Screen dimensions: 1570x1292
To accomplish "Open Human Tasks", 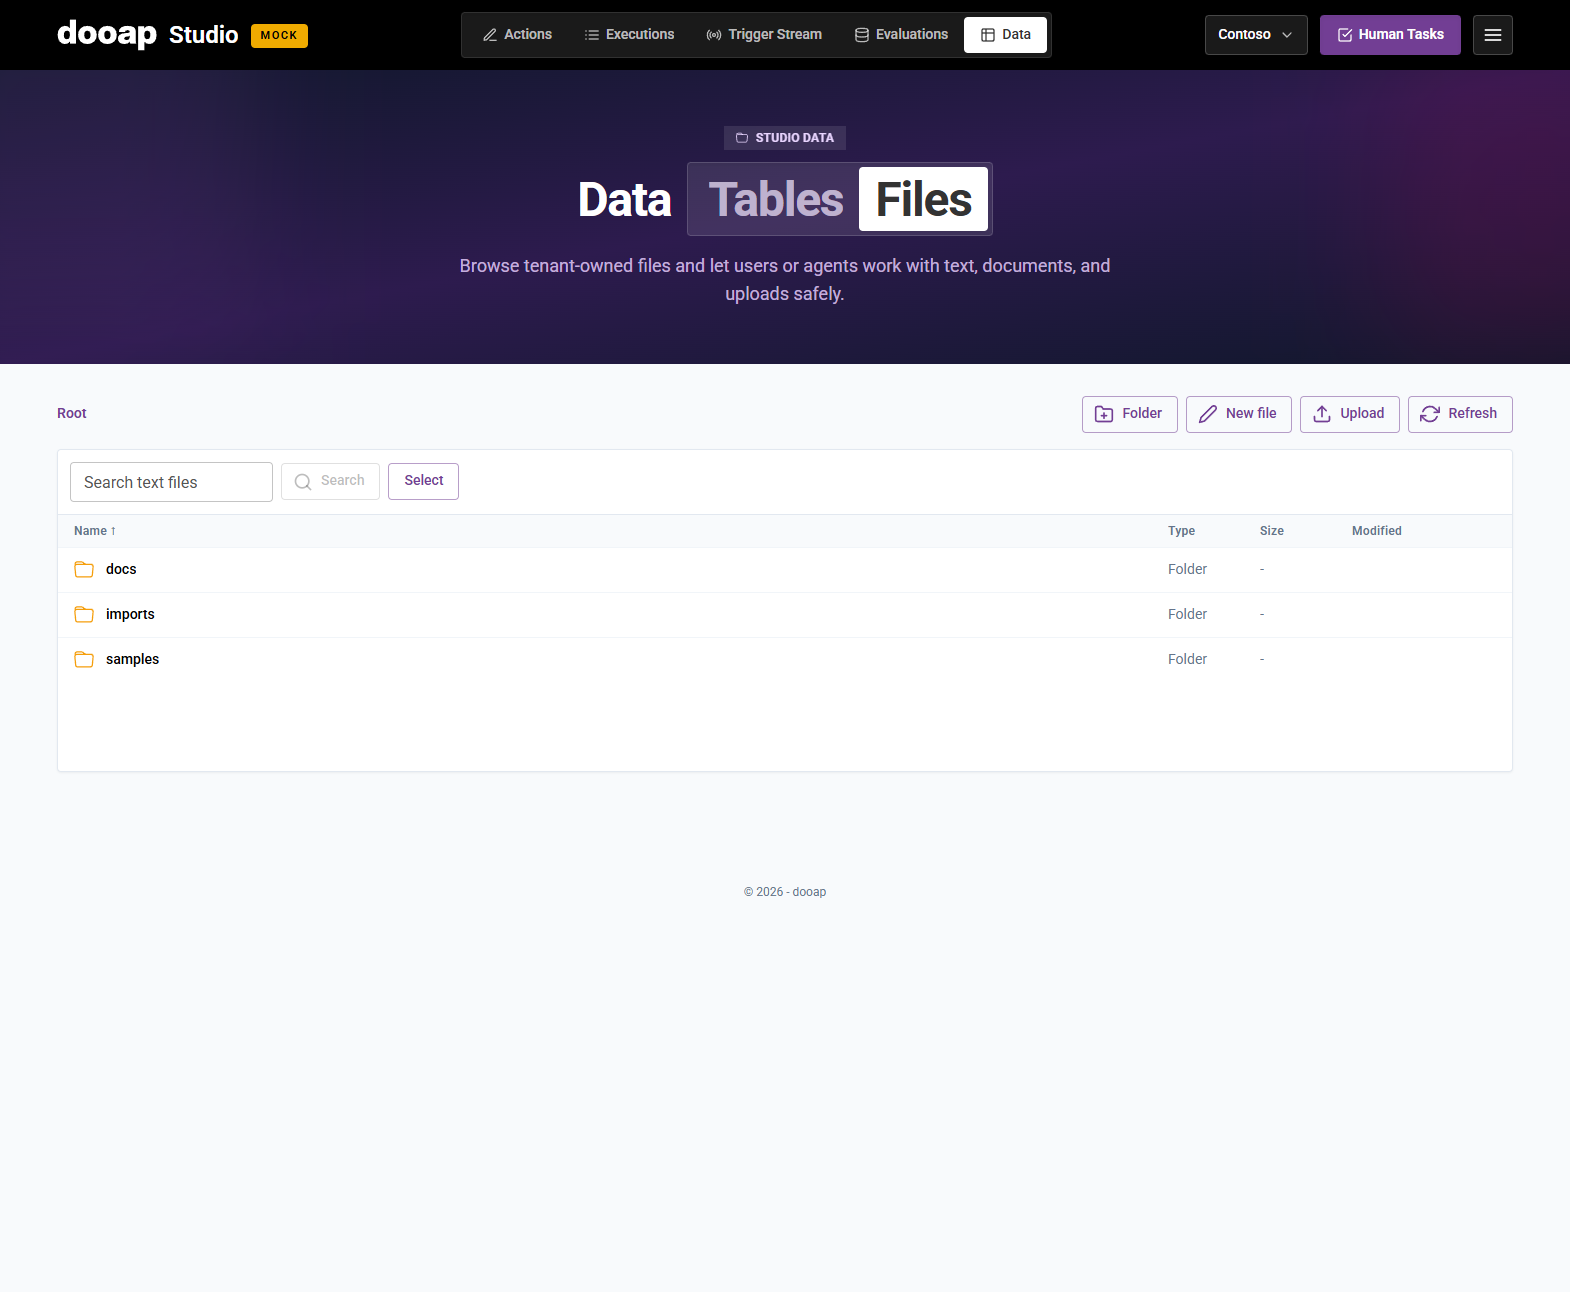I will [x=1390, y=35].
